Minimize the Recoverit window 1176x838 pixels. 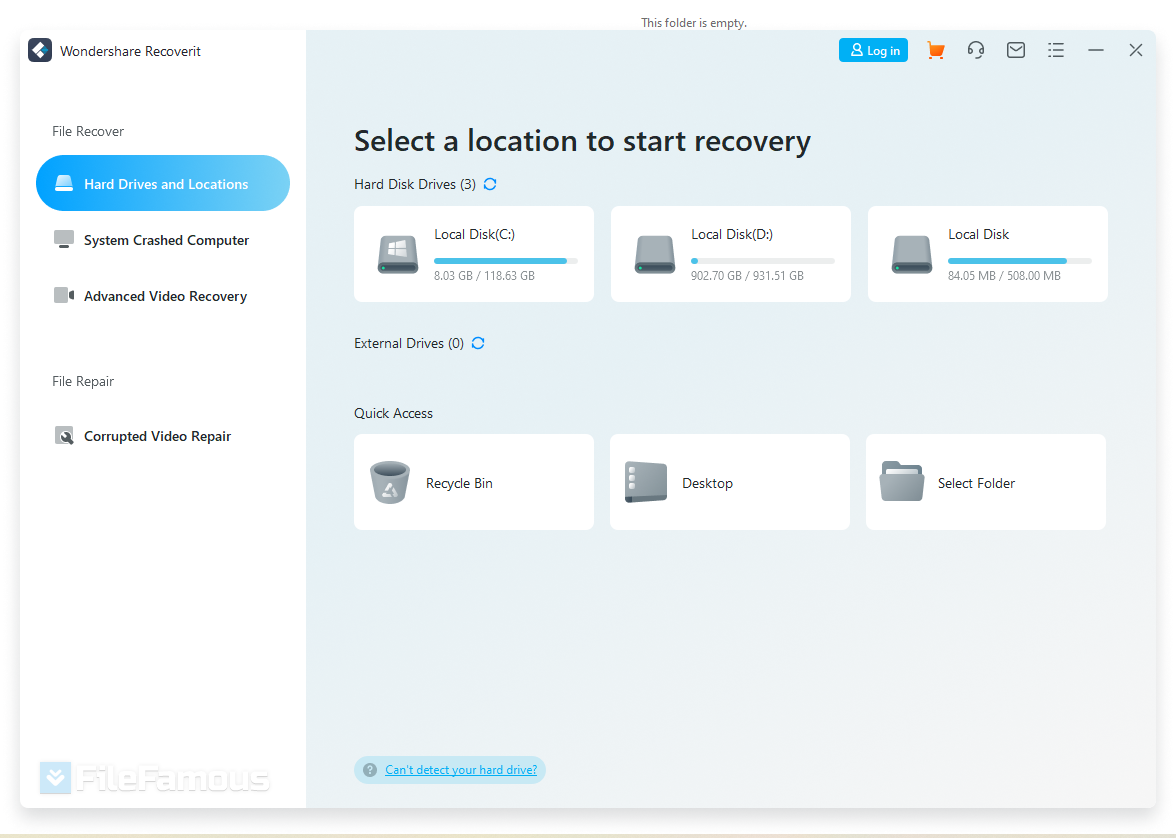[x=1096, y=50]
